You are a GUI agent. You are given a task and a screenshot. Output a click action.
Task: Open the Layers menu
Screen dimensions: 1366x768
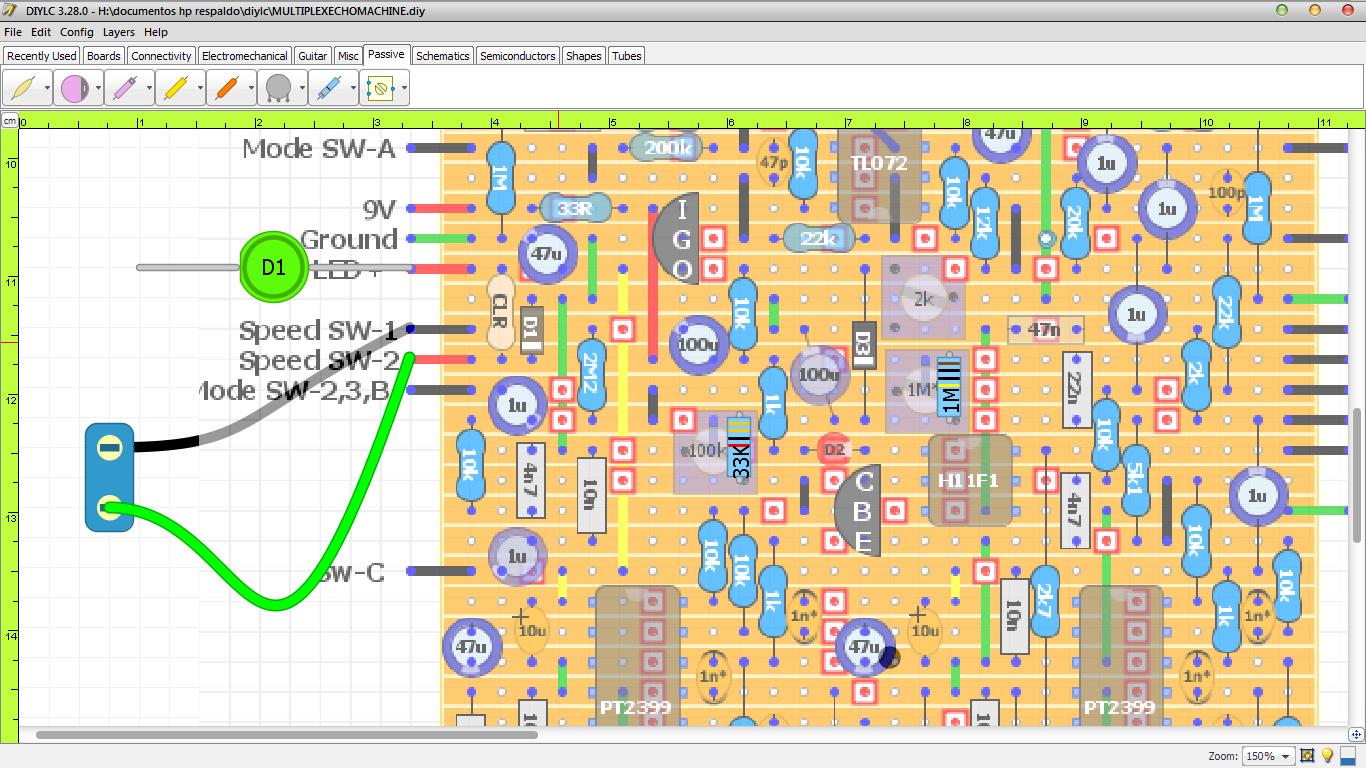(x=118, y=32)
